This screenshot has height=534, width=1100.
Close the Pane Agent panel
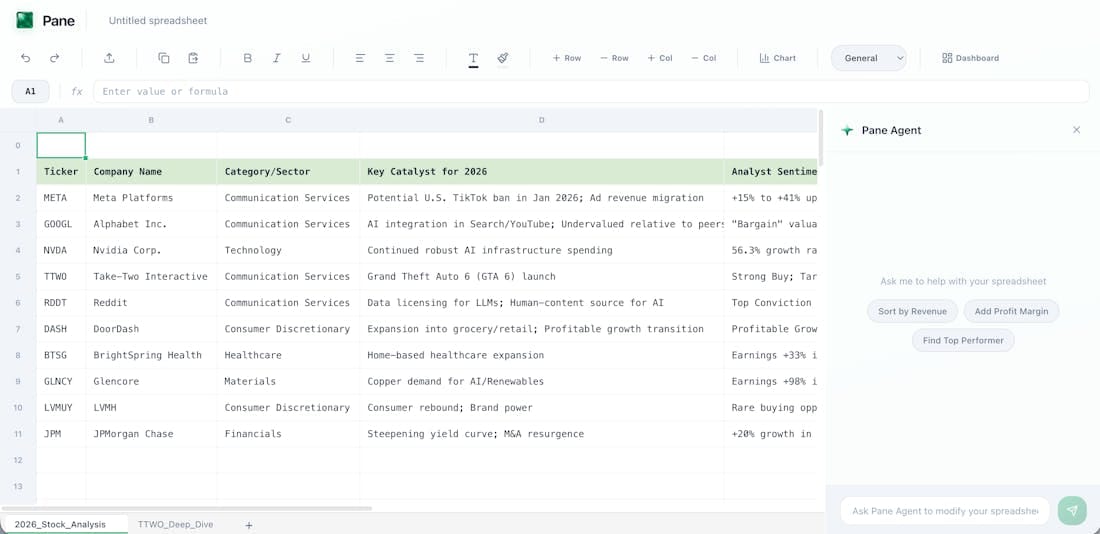click(1076, 130)
